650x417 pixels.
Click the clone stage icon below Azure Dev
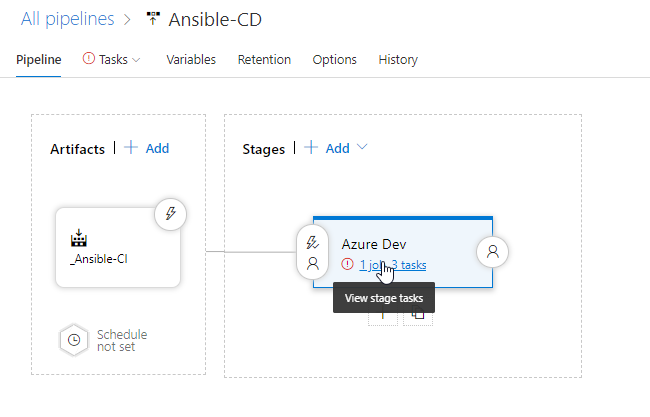pos(418,315)
